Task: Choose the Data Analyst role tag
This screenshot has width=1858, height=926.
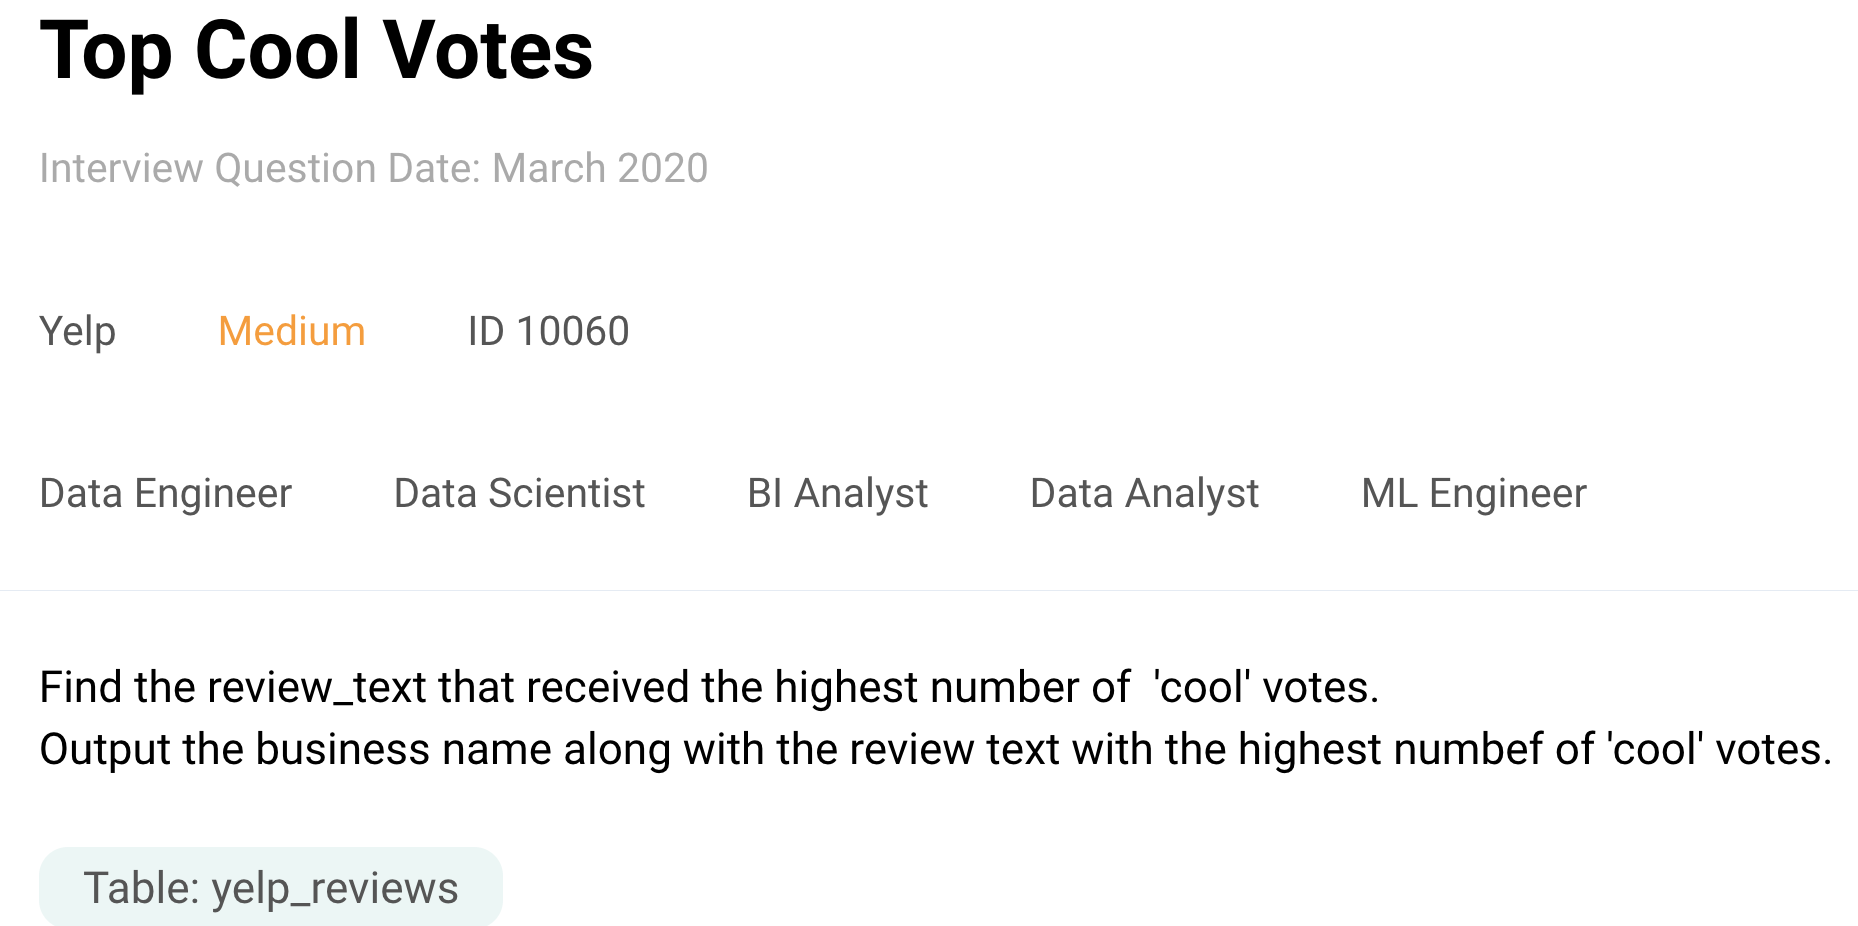Action: pos(1144,493)
